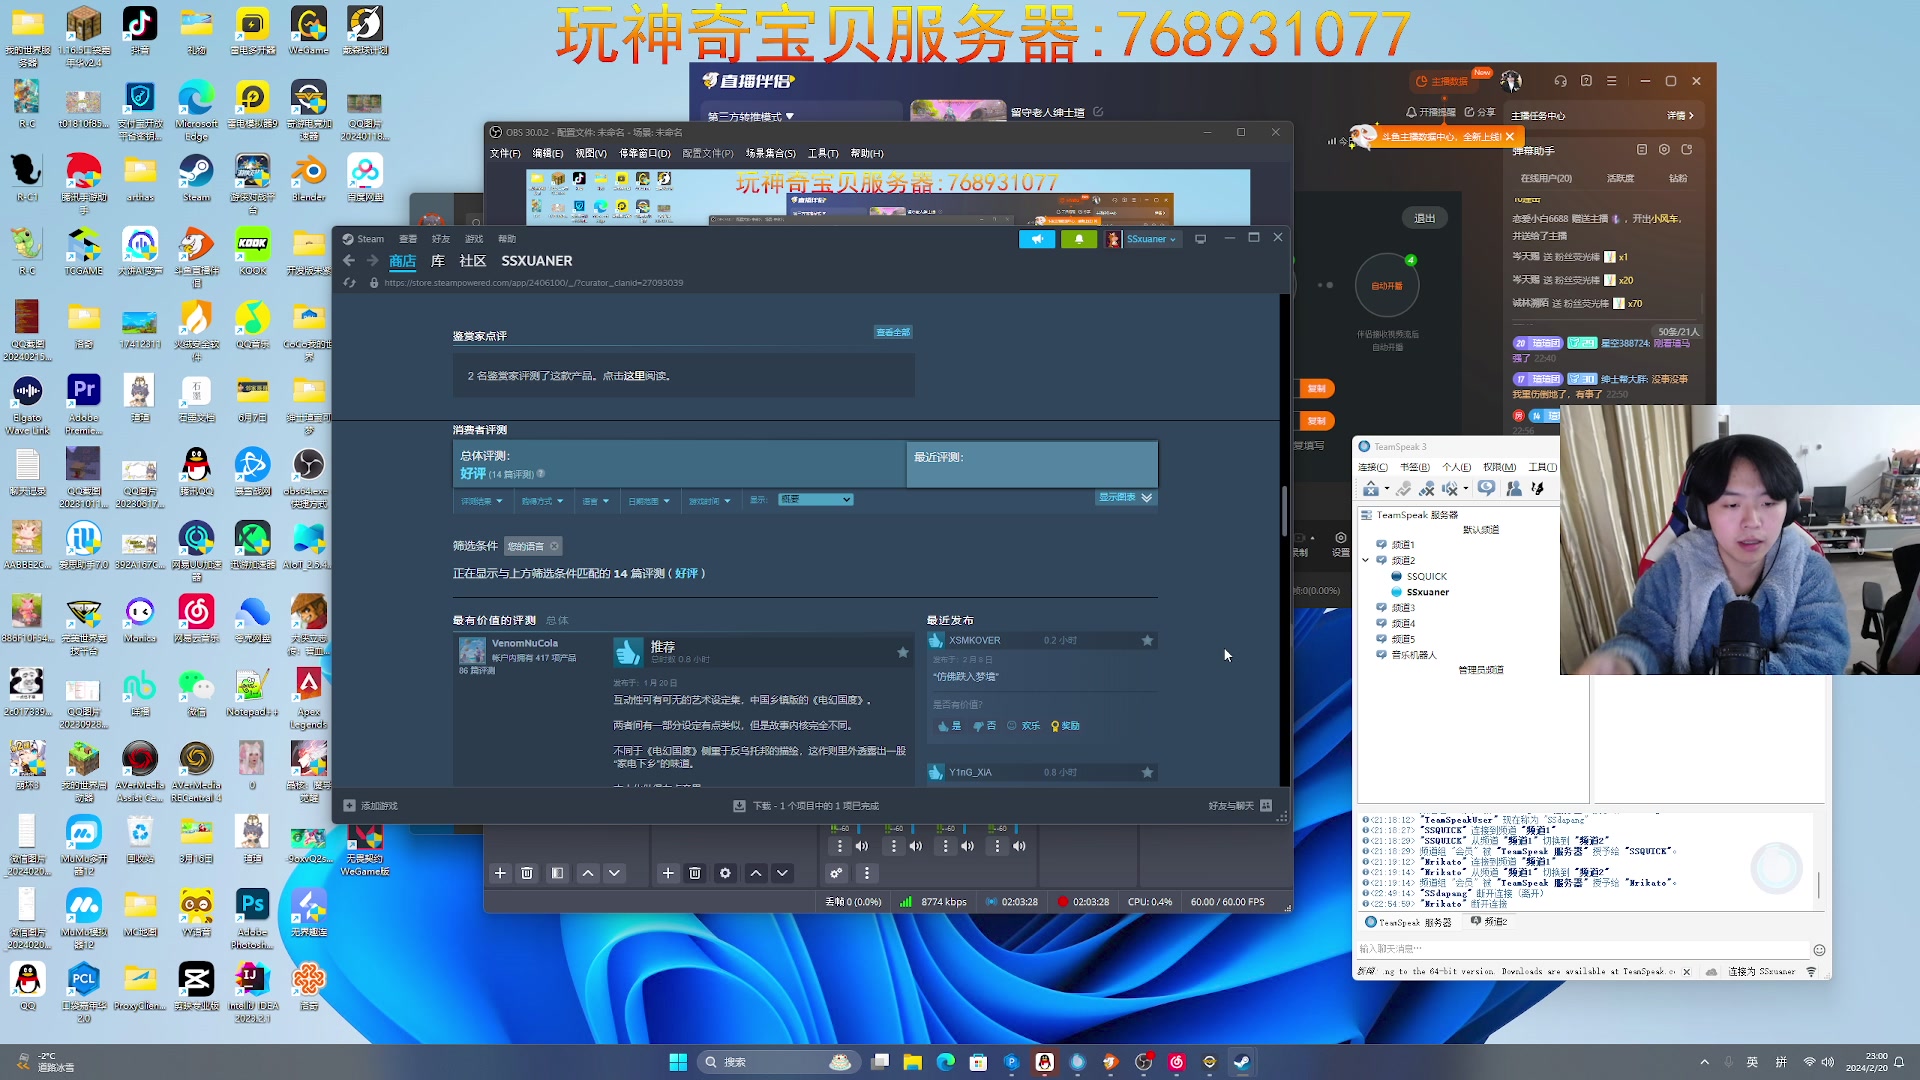1920x1080 pixels.
Task: Click 奖励 award link on XSMKOVER review
Action: point(1065,726)
